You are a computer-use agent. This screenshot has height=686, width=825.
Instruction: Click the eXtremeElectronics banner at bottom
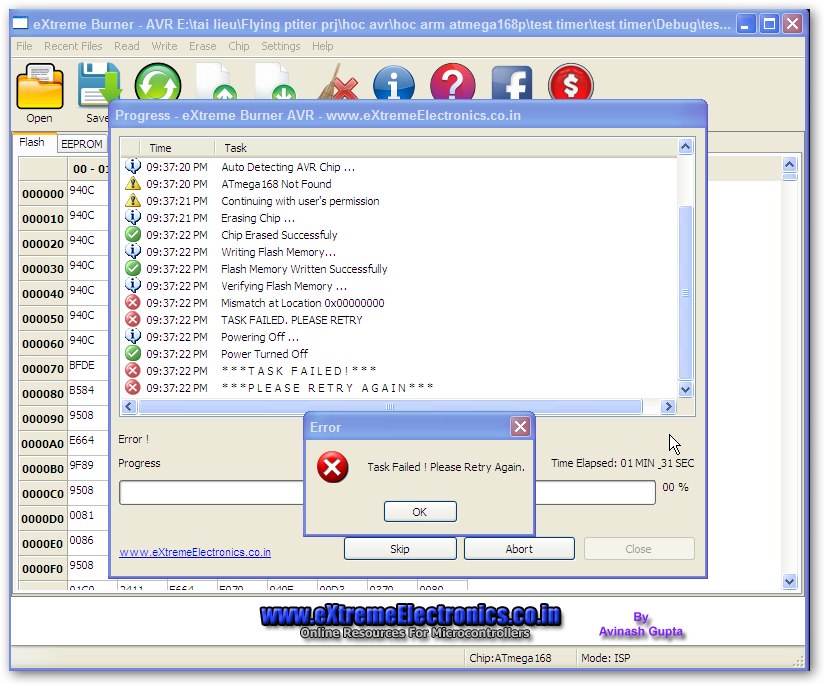point(411,621)
